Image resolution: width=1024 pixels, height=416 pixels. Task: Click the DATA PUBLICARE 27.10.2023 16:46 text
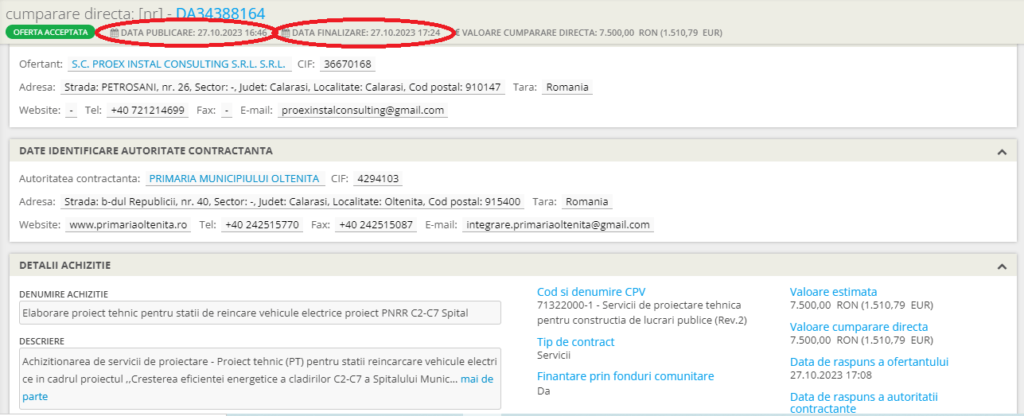coord(194,32)
